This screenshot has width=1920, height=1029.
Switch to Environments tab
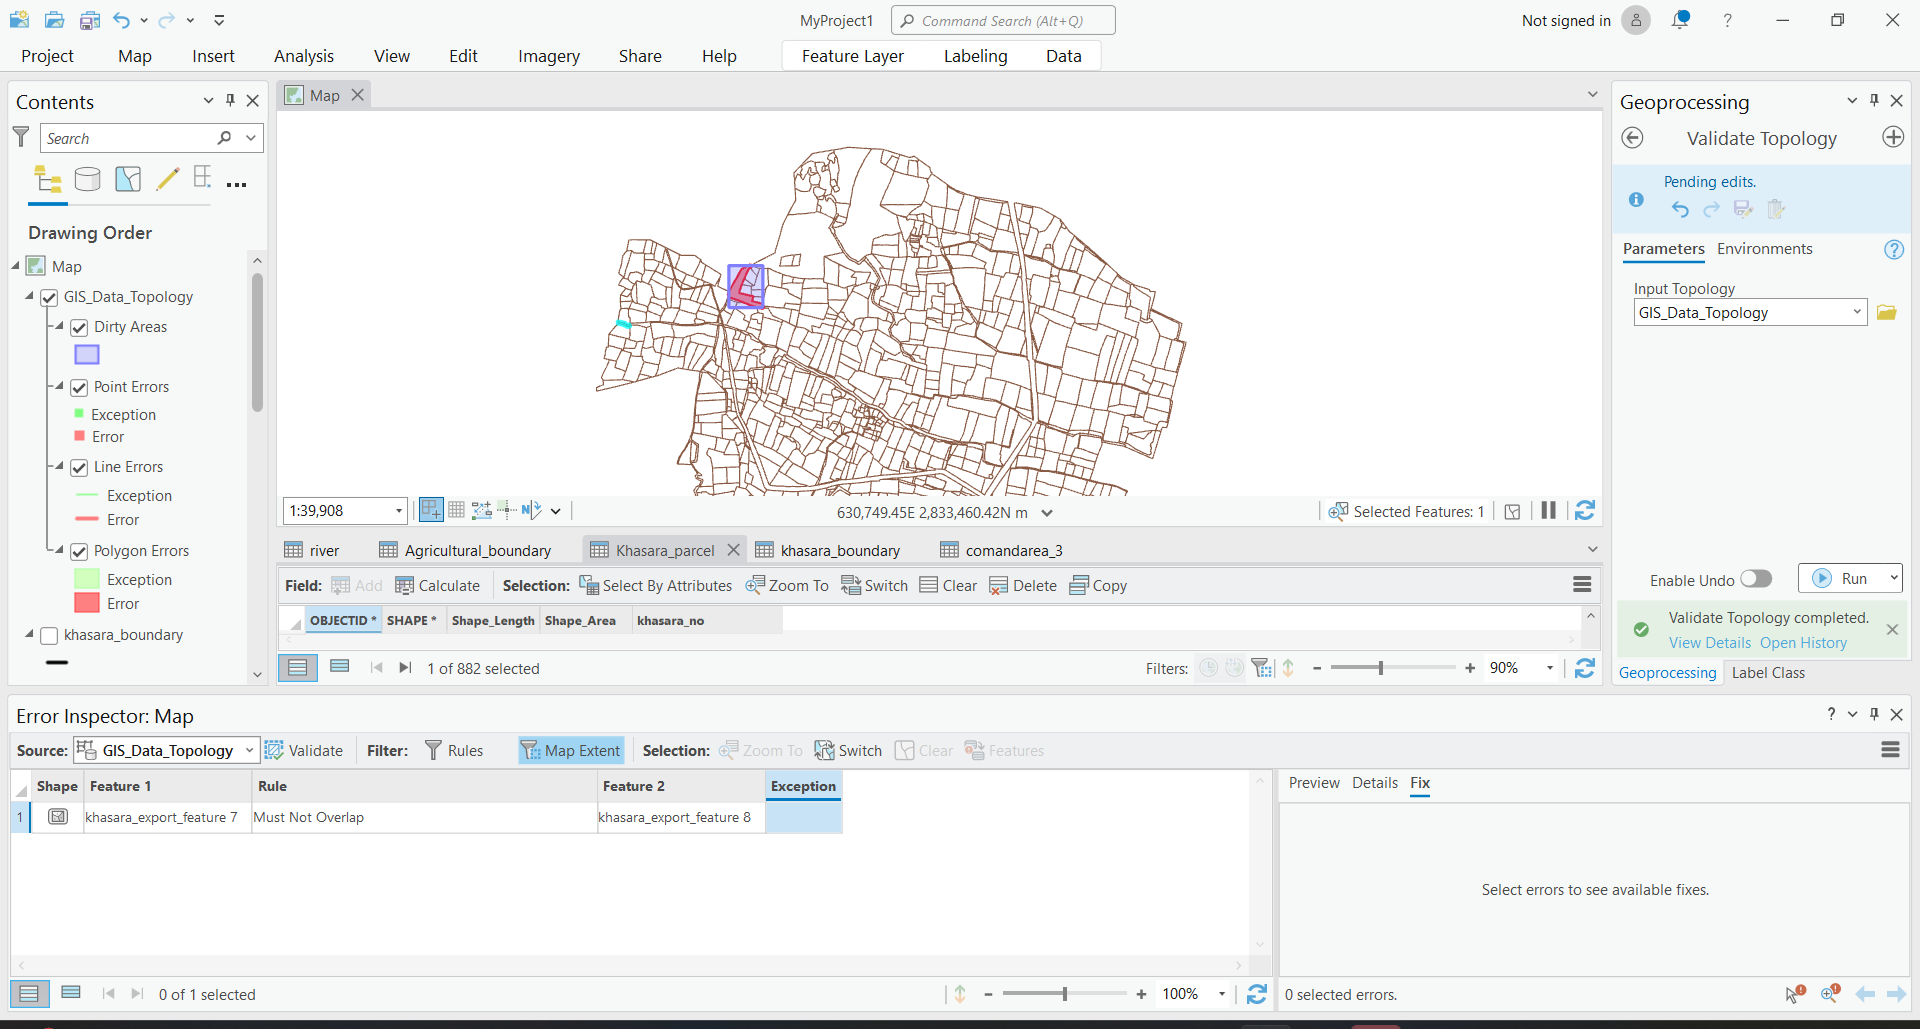tap(1764, 249)
